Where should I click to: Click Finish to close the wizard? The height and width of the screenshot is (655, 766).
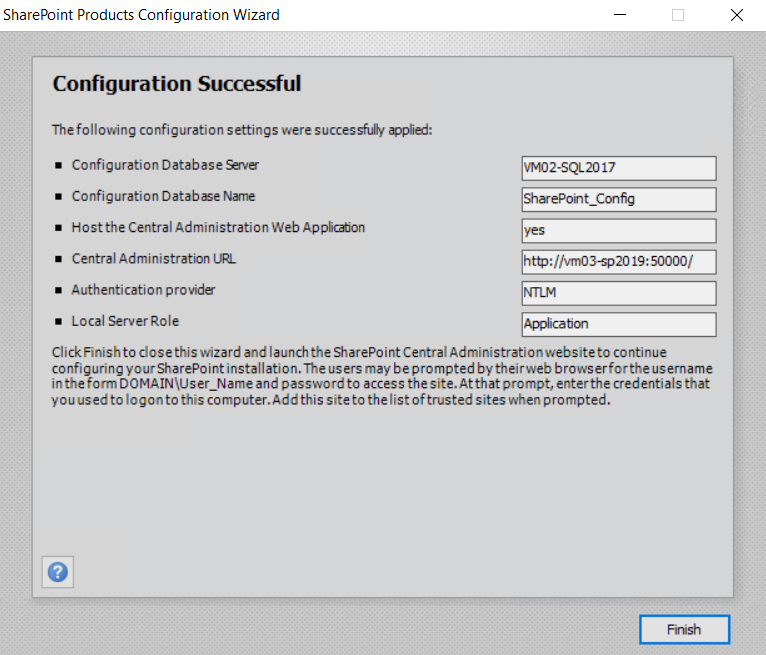(x=684, y=629)
